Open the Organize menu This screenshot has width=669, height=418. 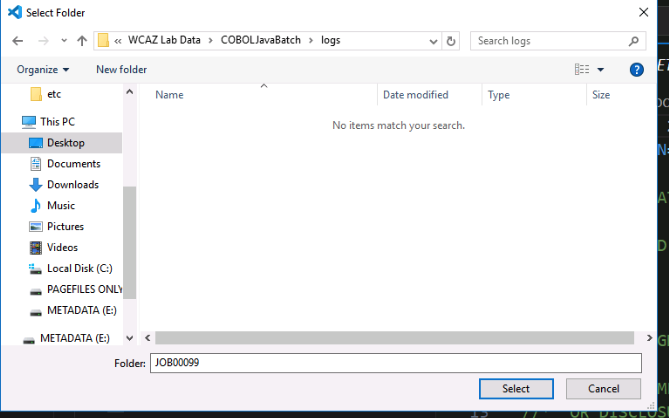pos(43,70)
